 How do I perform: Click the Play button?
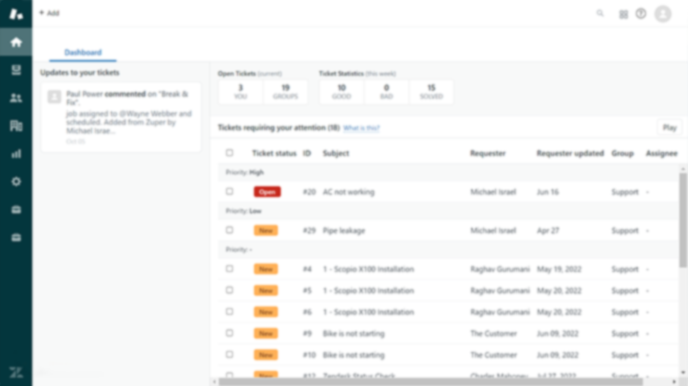point(669,128)
